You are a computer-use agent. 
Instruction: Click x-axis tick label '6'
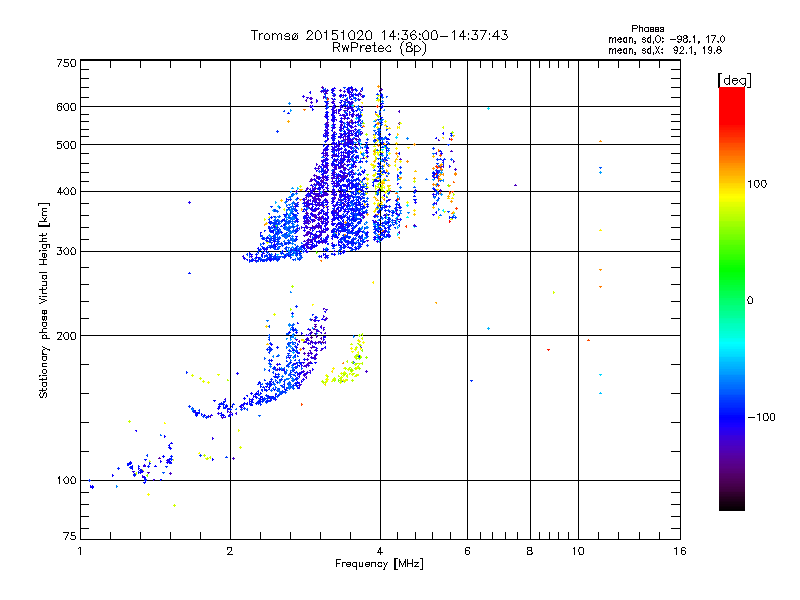click(467, 551)
